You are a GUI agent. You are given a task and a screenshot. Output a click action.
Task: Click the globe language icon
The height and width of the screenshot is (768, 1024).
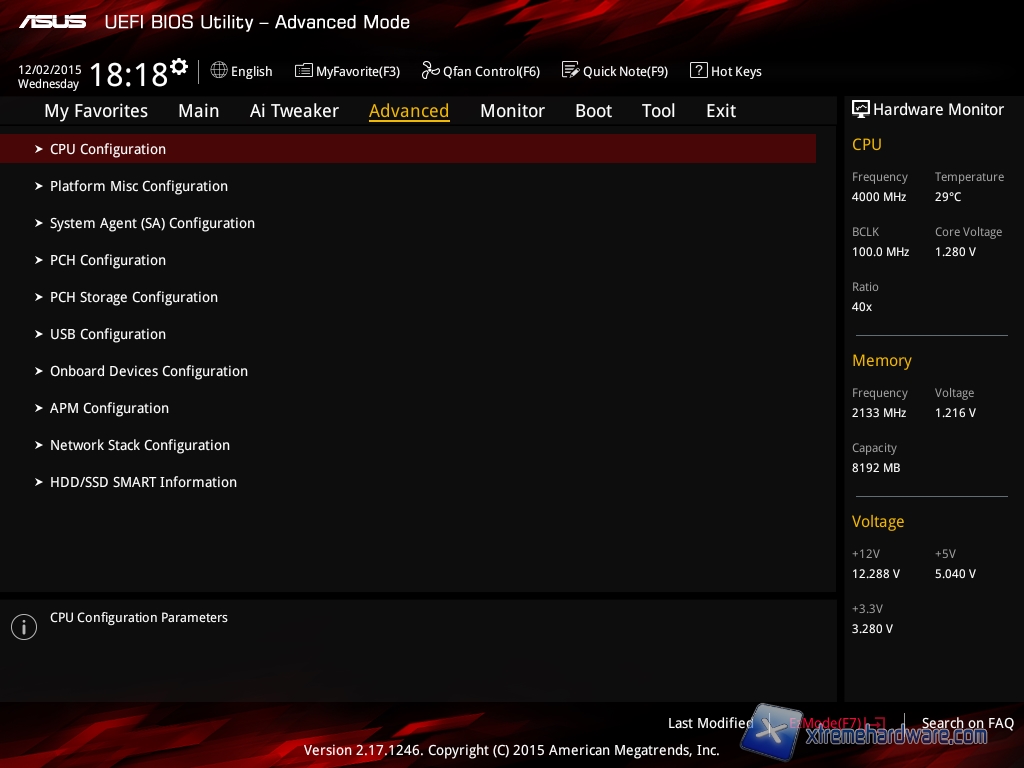(219, 70)
